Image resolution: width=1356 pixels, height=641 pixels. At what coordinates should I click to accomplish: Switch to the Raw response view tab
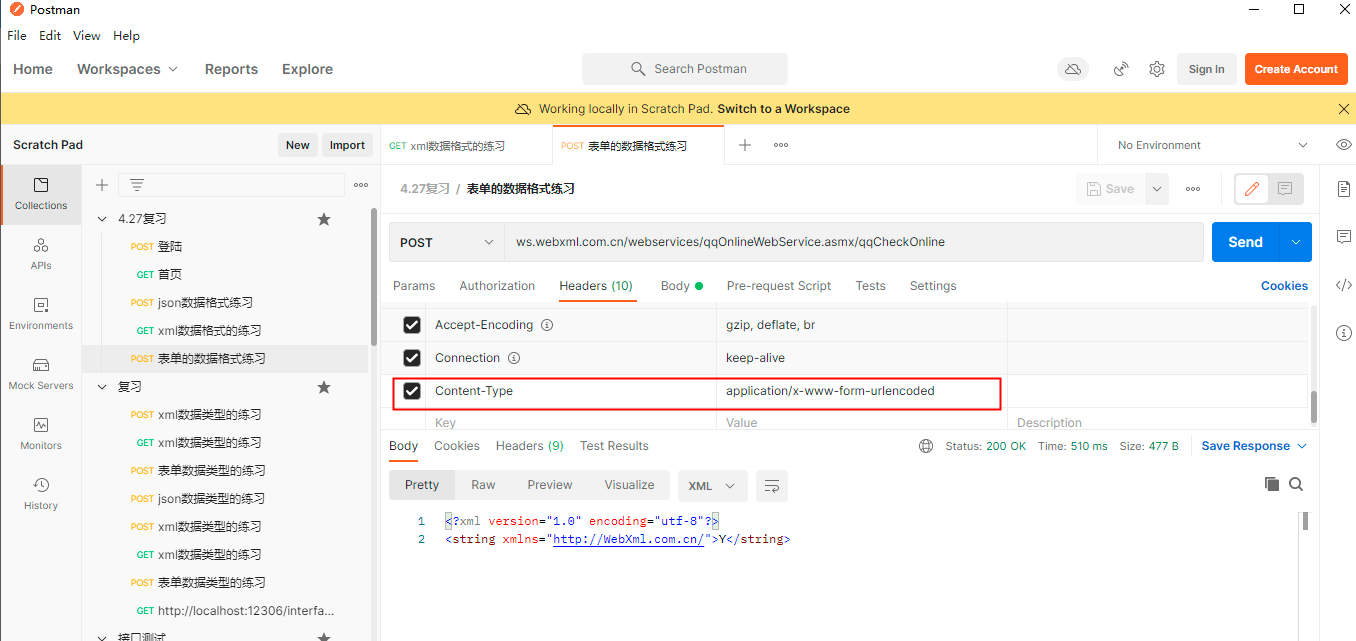pos(483,485)
